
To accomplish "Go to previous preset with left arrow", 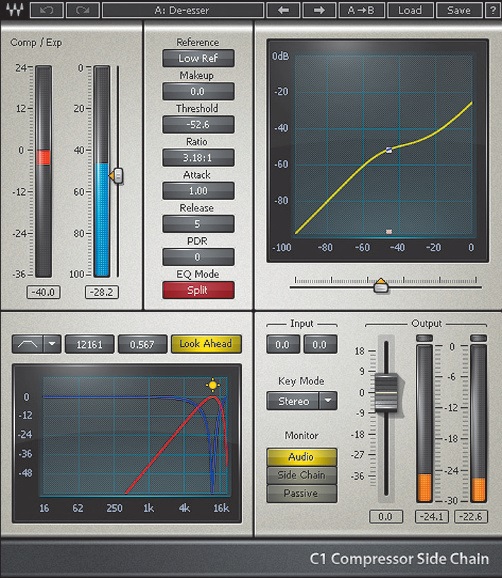I will coord(283,10).
